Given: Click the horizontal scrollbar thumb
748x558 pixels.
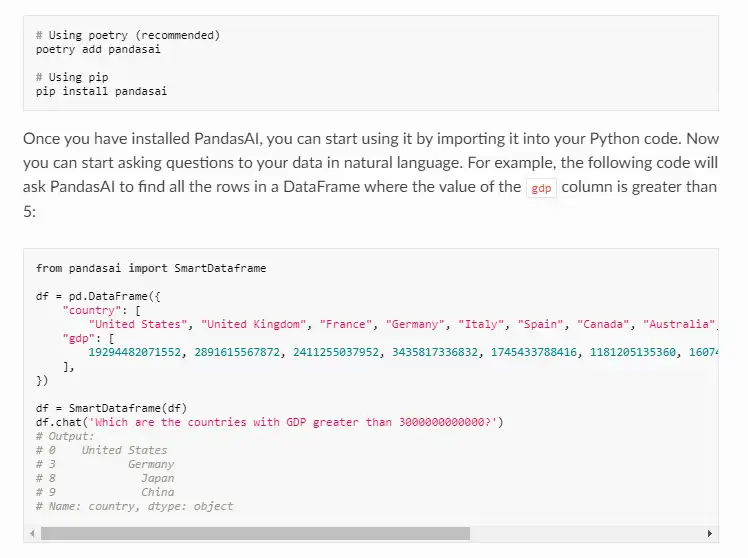Looking at the screenshot, I should click(x=255, y=534).
